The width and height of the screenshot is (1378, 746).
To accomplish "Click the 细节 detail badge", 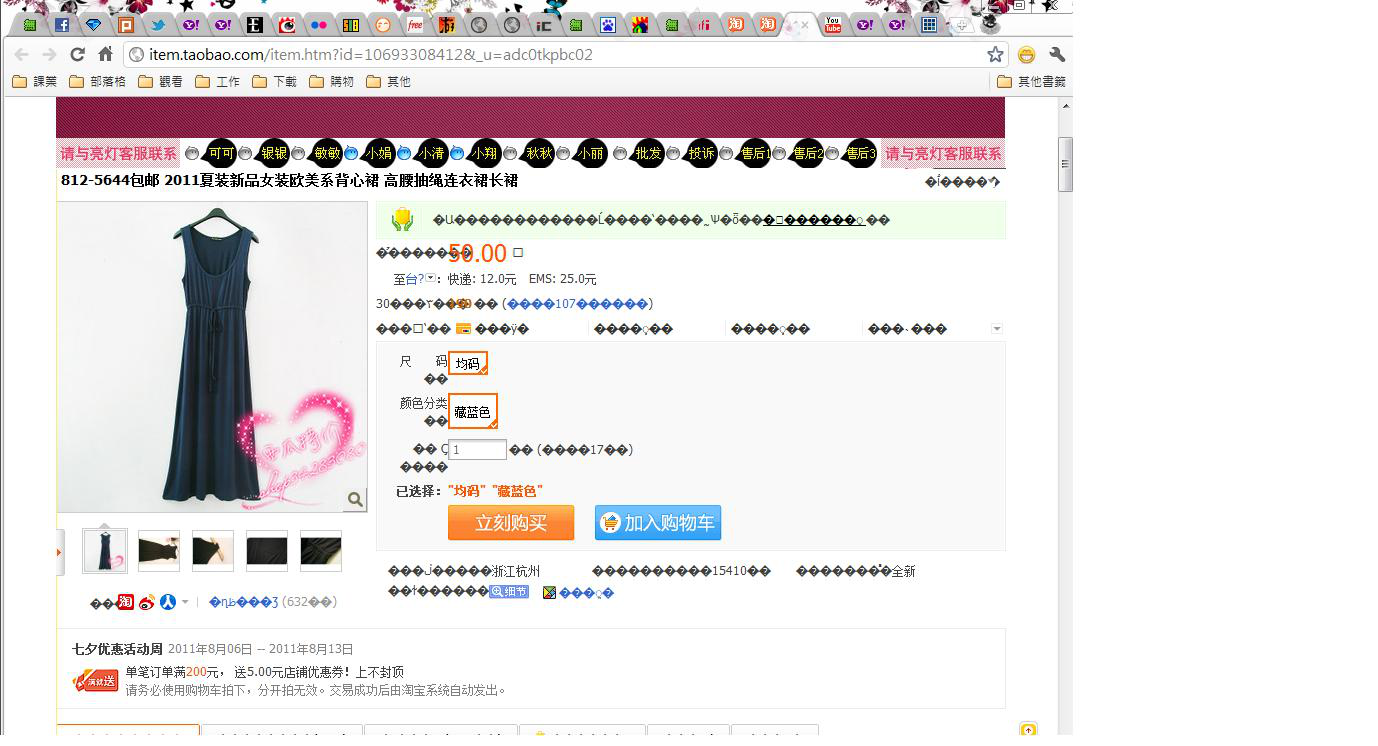I will (509, 592).
